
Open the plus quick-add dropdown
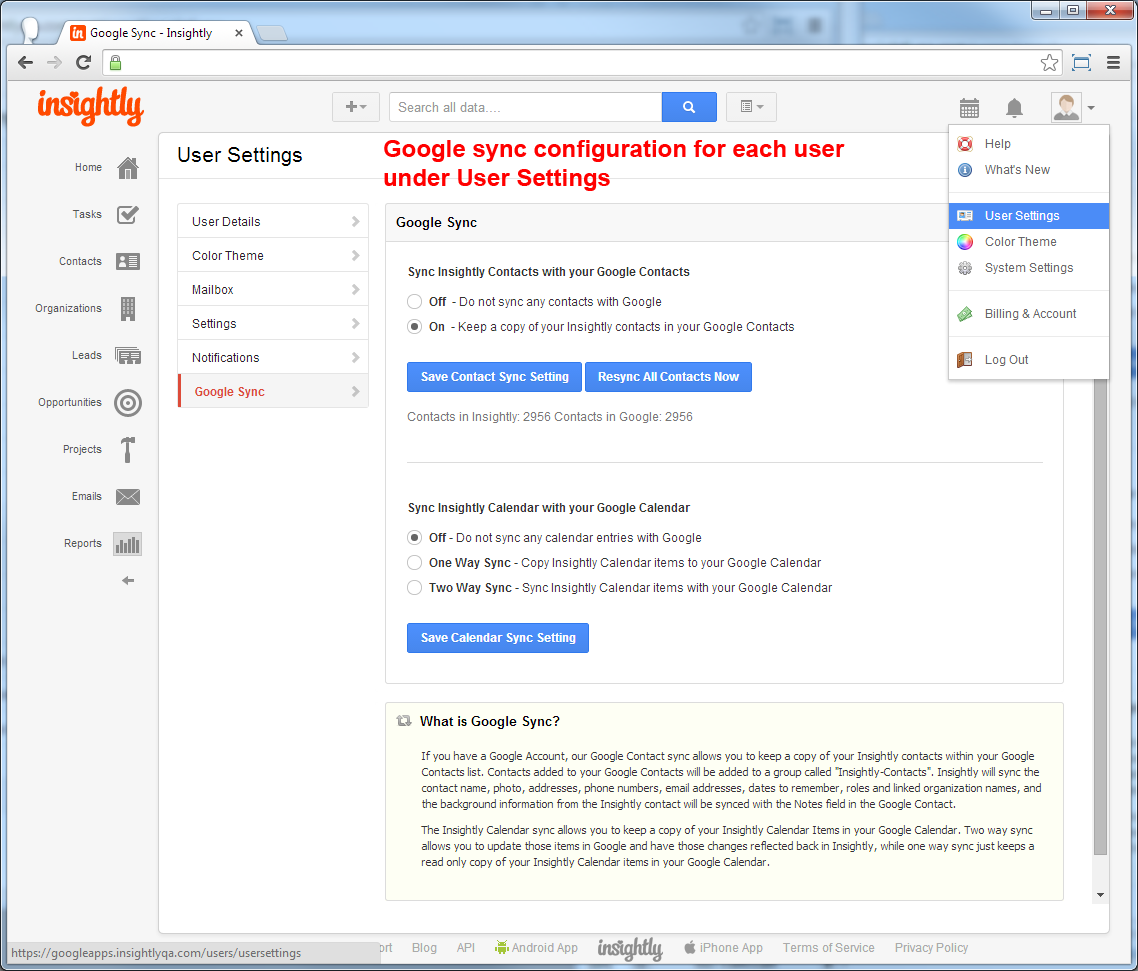pyautogui.click(x=356, y=107)
